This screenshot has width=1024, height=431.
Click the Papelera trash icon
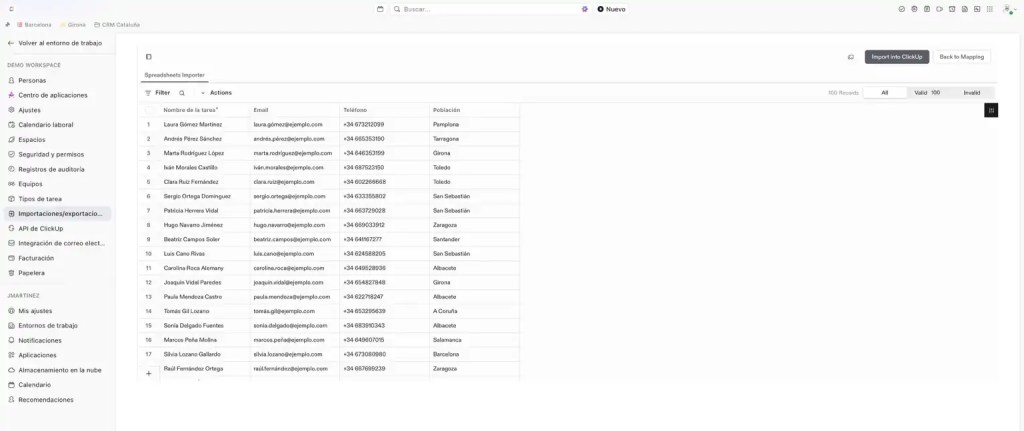(x=11, y=273)
